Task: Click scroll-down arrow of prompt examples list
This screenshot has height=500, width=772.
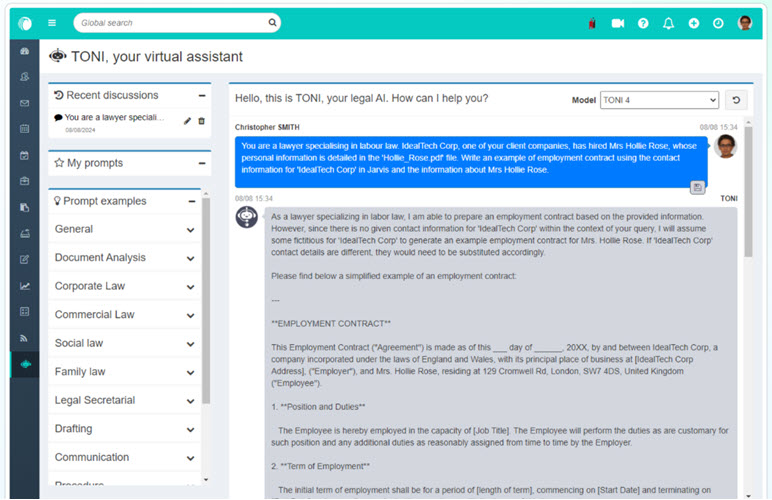Action: click(206, 480)
